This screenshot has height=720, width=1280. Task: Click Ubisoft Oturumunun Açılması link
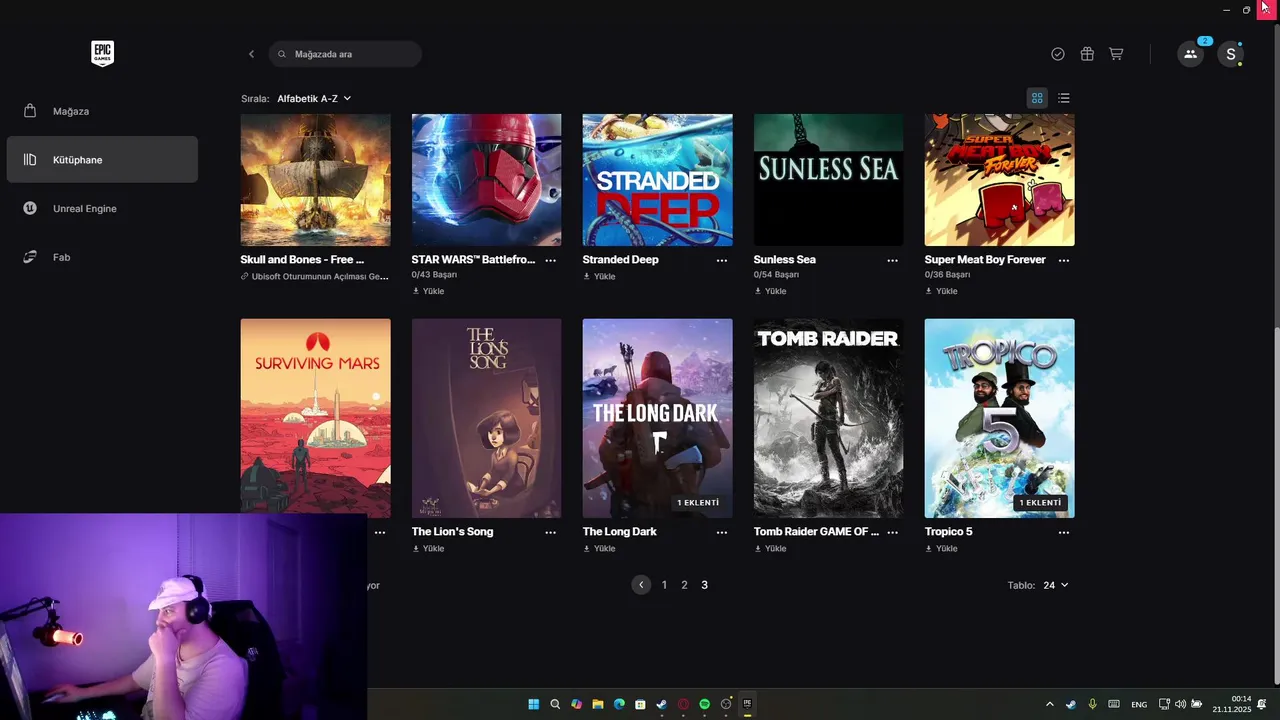(315, 276)
